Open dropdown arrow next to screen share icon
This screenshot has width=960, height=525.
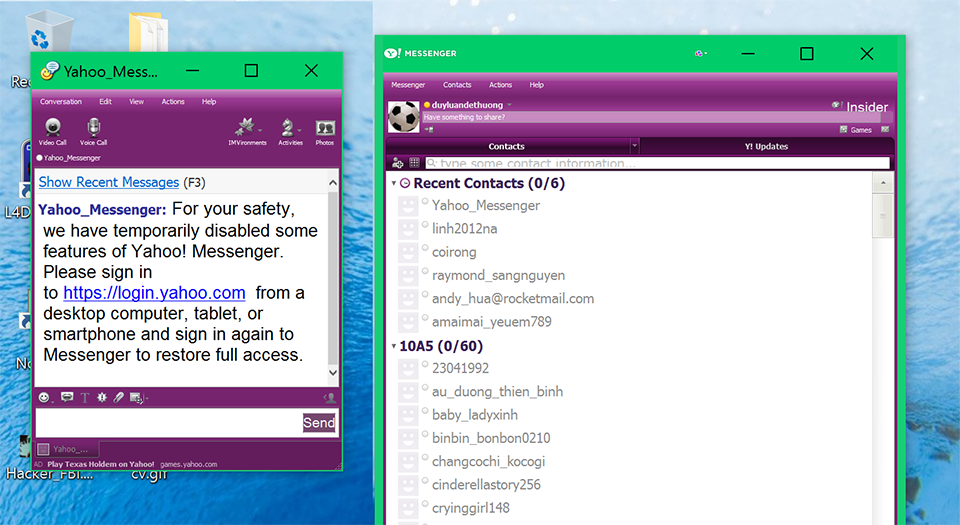[x=146, y=398]
